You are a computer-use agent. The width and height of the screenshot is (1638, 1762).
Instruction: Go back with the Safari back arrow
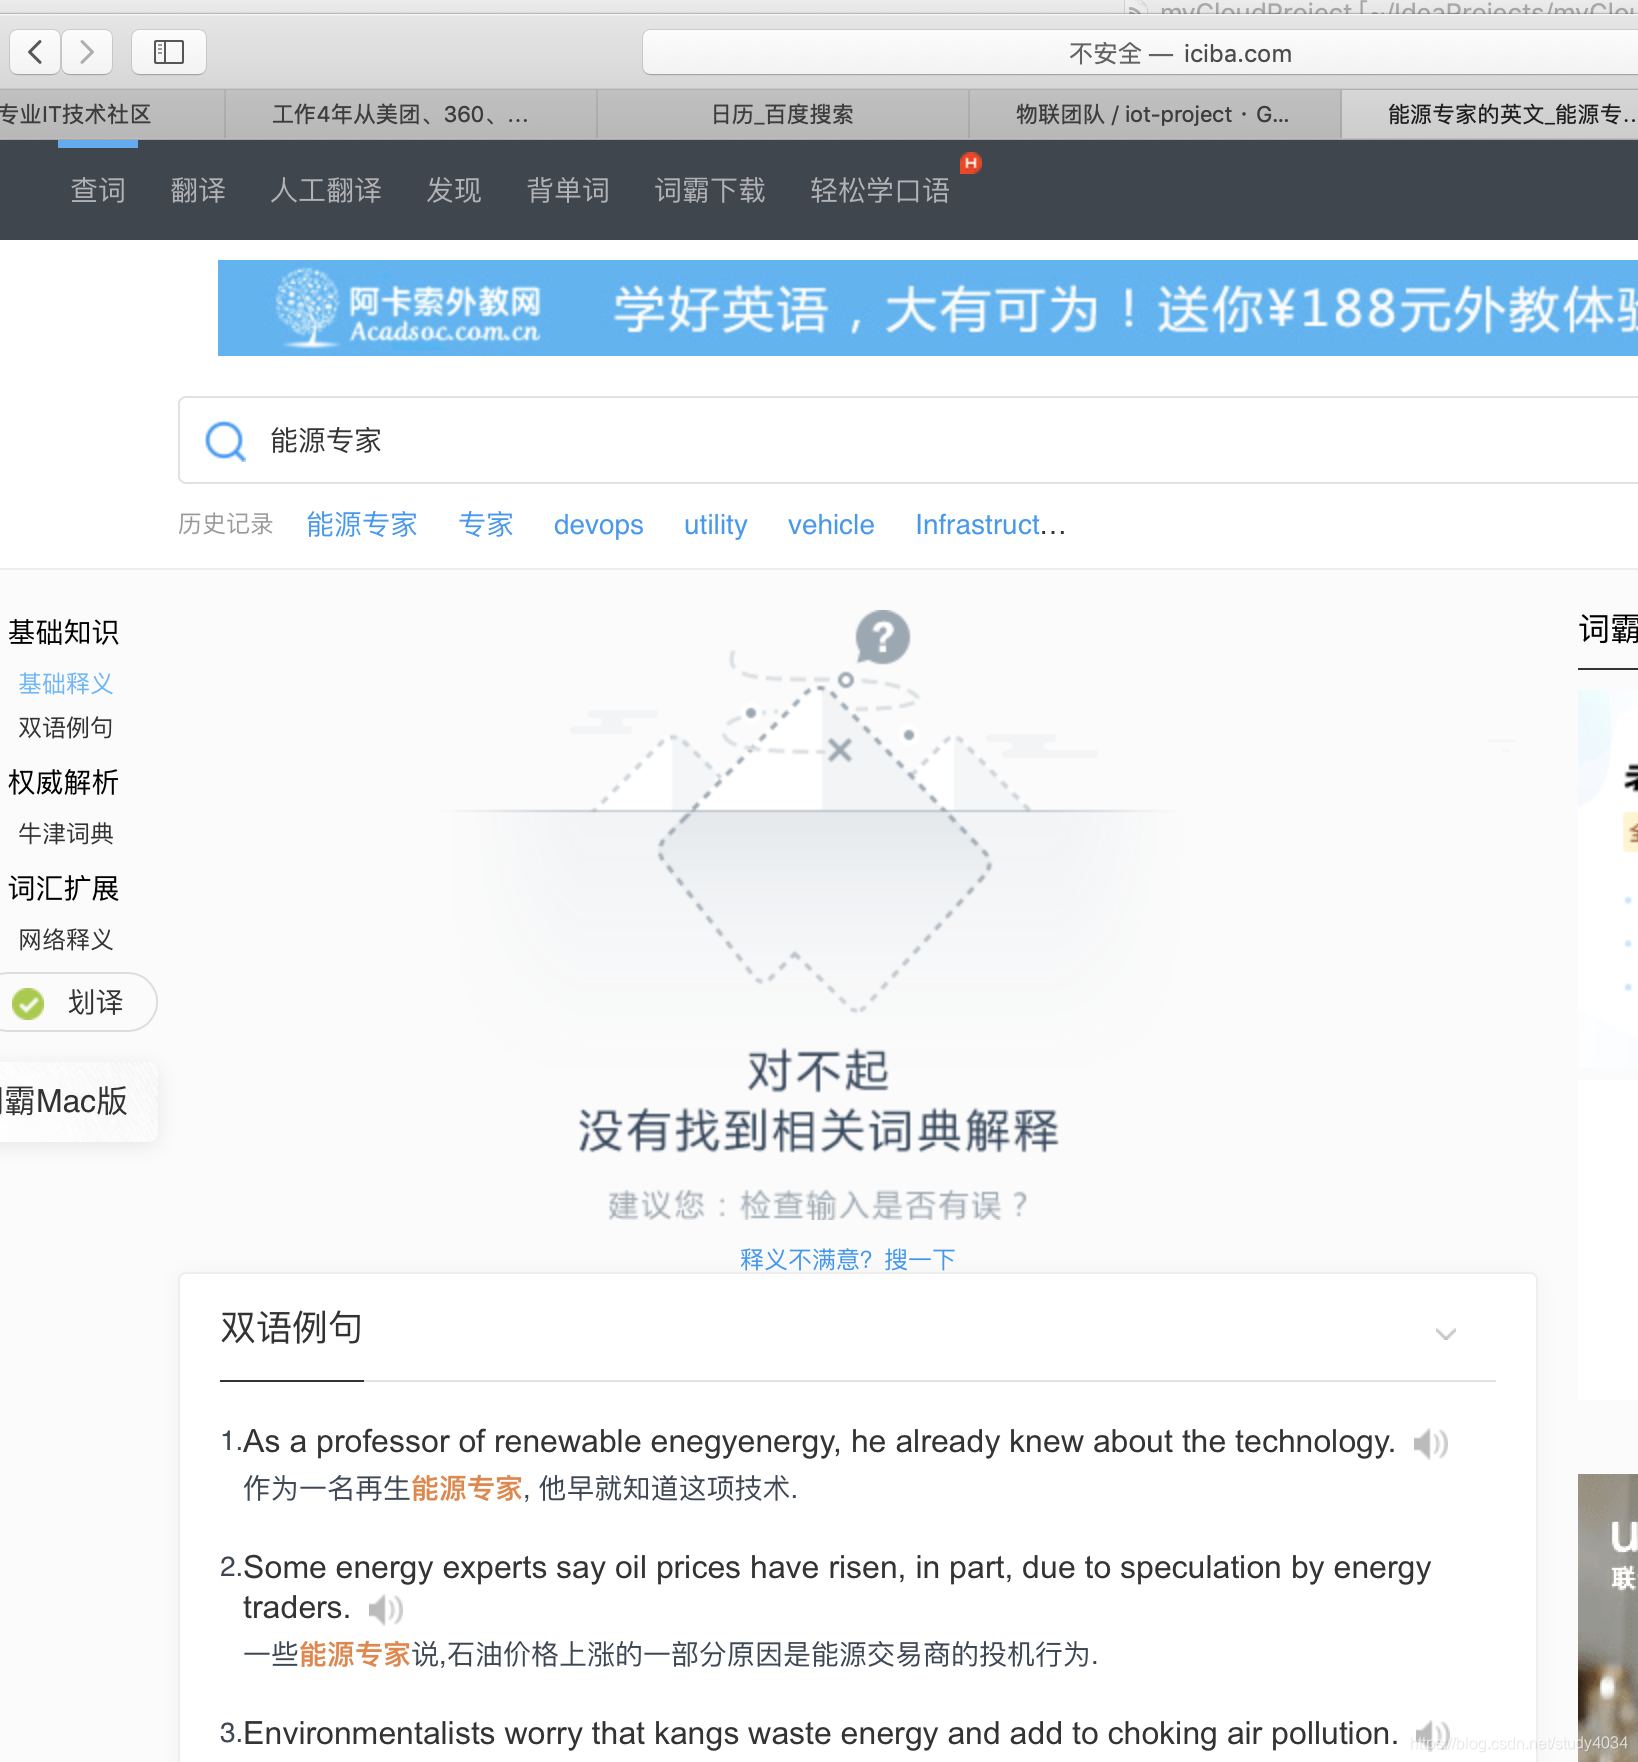[x=35, y=52]
